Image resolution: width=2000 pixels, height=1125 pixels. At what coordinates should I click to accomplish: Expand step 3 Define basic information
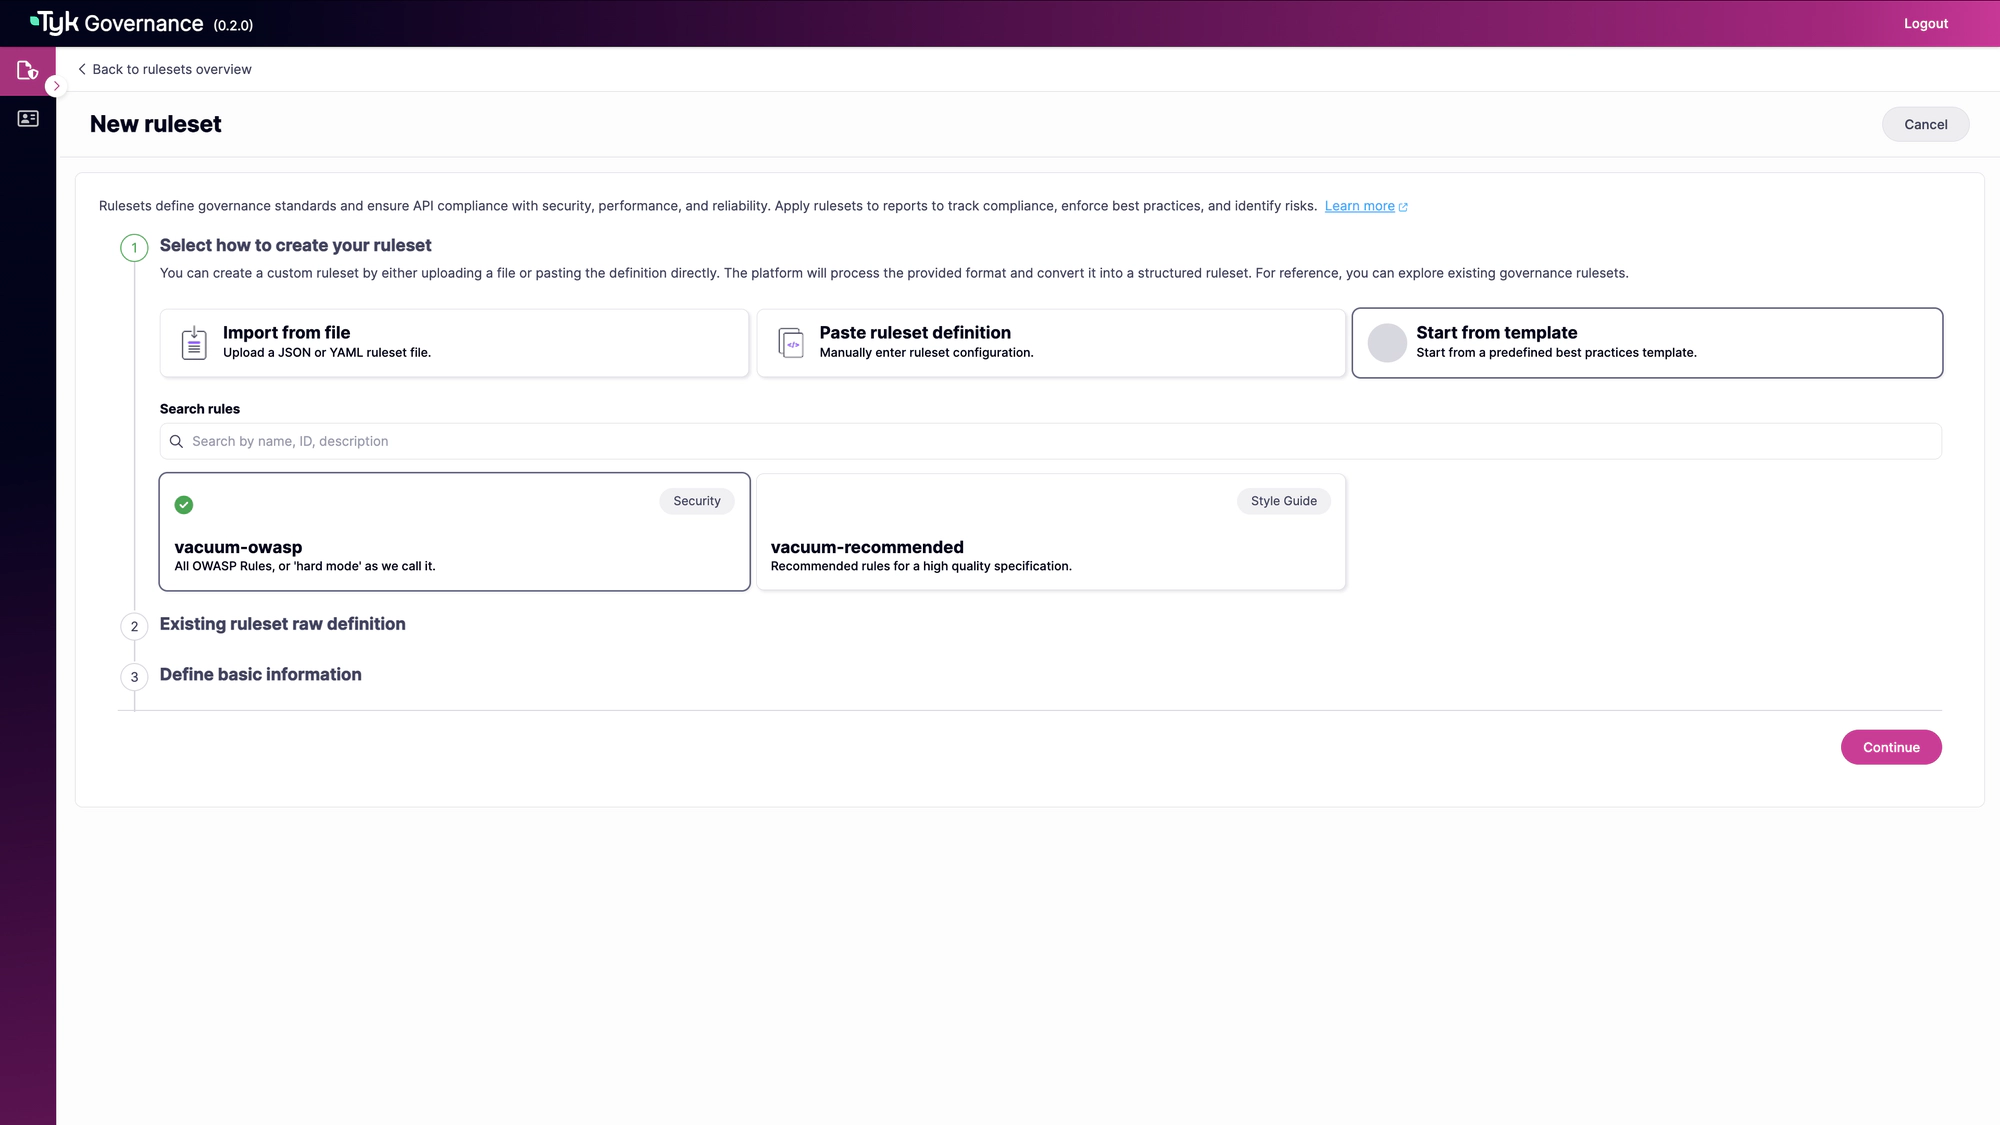(260, 675)
